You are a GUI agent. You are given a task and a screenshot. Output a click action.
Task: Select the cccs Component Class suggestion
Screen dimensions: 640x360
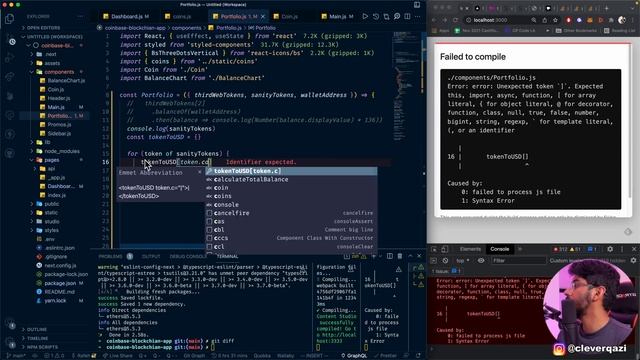click(x=291, y=238)
